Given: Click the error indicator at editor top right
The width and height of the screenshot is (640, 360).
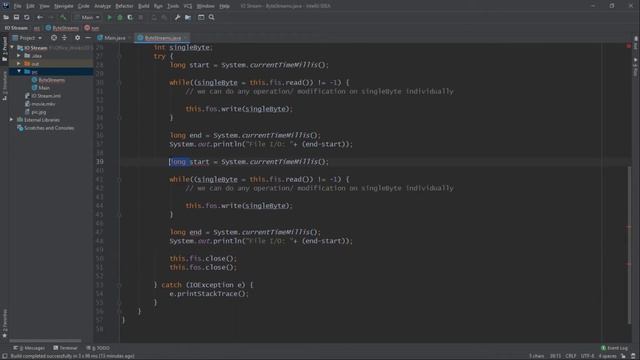Looking at the screenshot, I should coord(629,46).
